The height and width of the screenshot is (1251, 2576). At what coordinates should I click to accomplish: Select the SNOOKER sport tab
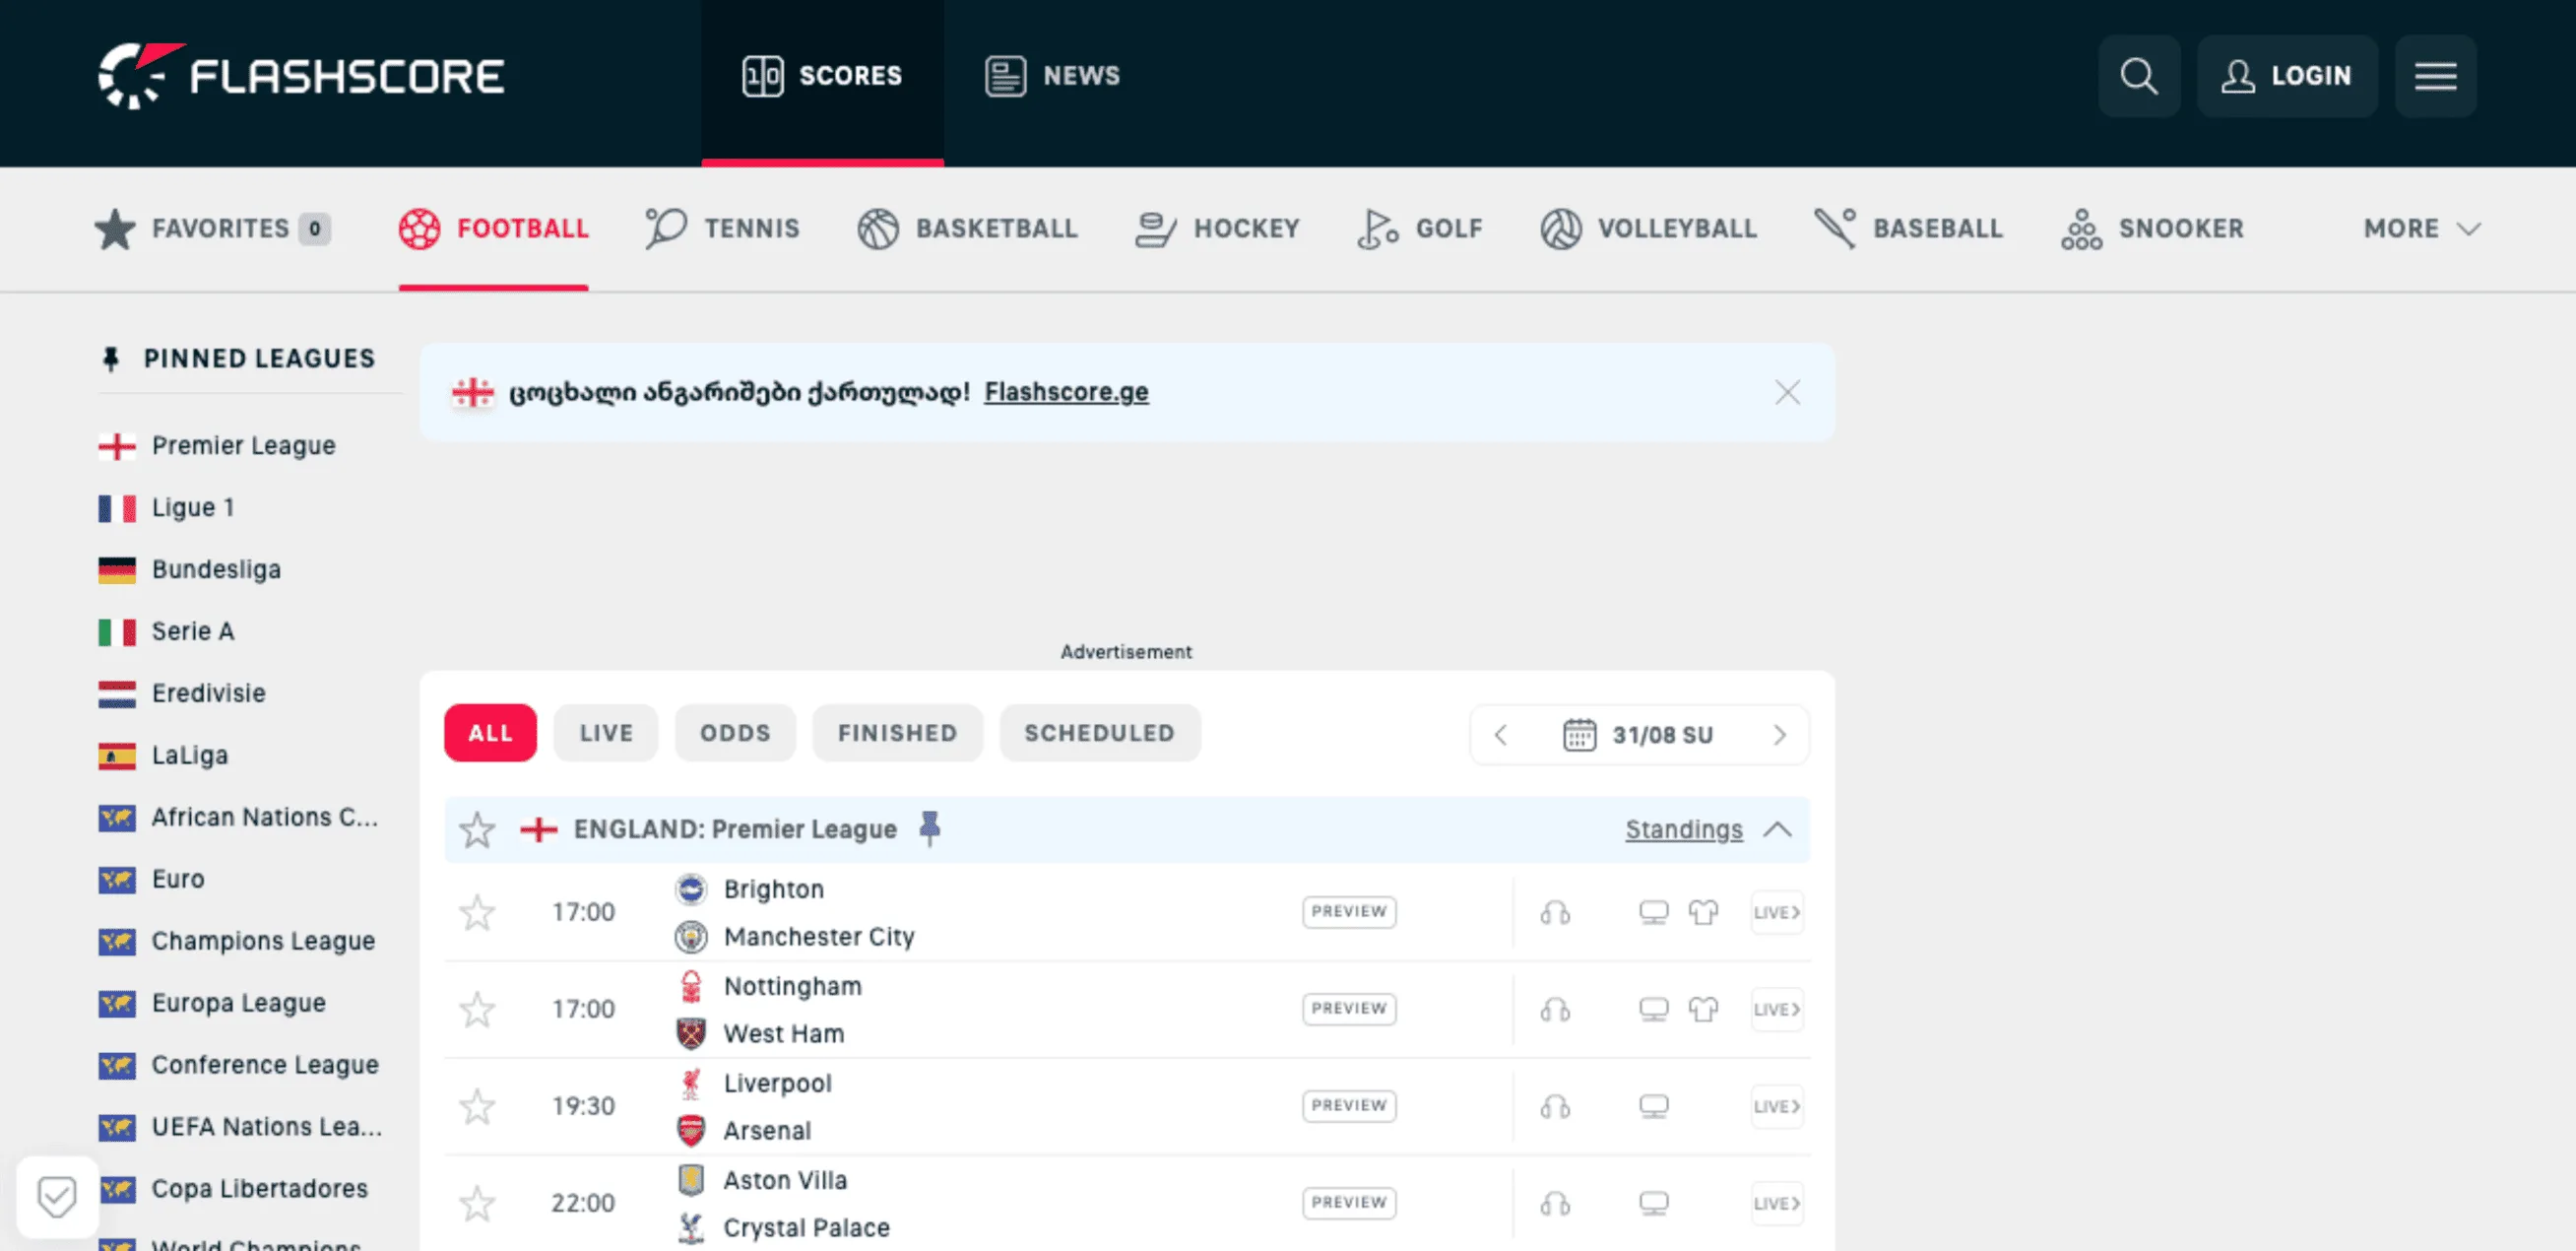tap(2152, 229)
